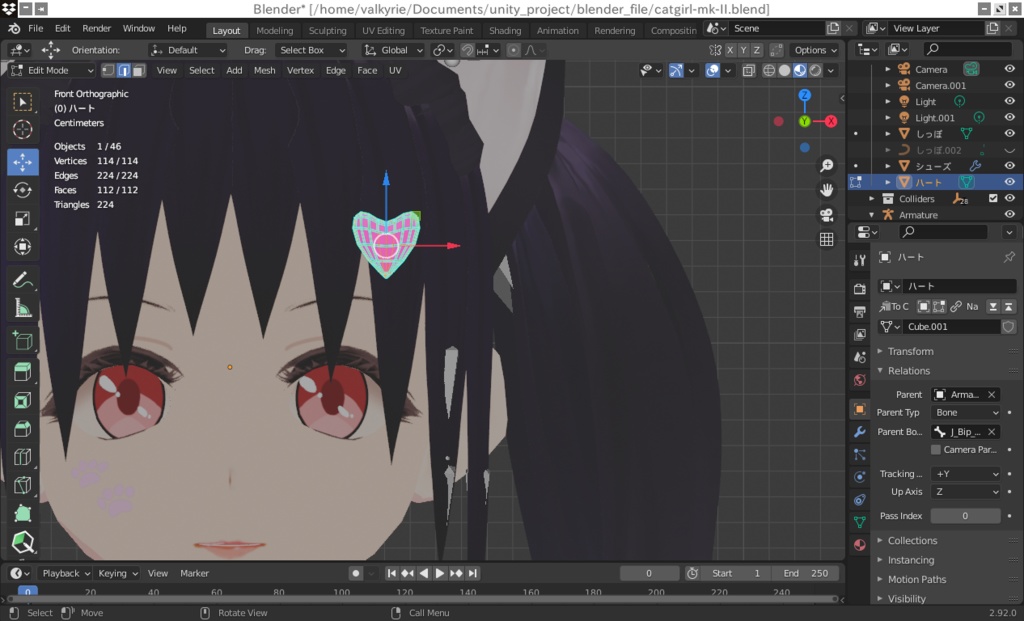Activate the Rotate tool
This screenshot has width=1024, height=621.
pyautogui.click(x=22, y=189)
